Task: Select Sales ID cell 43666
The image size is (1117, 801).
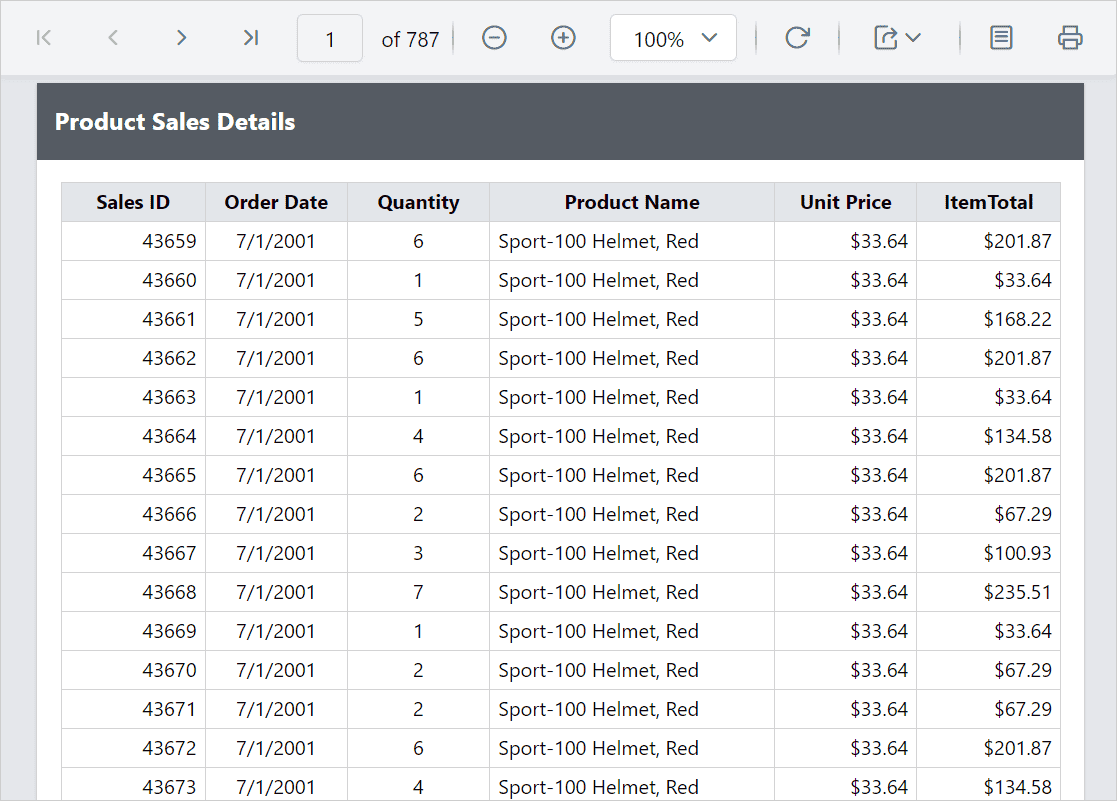Action: coord(133,515)
